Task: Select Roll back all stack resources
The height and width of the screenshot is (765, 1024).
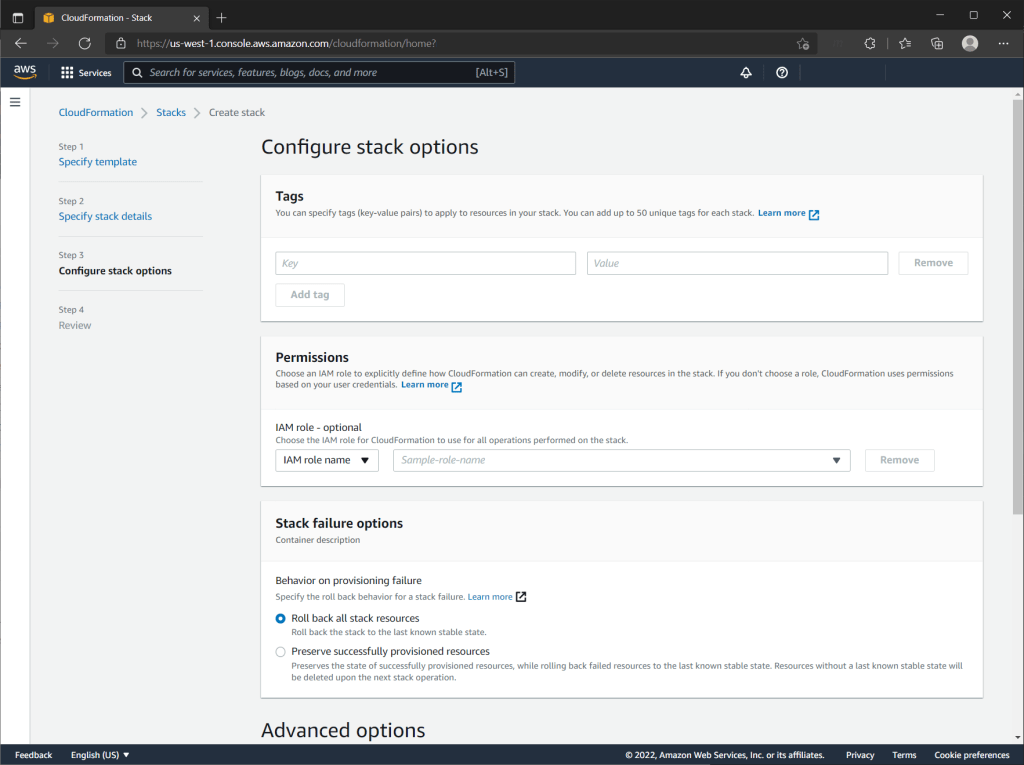Action: [x=281, y=618]
